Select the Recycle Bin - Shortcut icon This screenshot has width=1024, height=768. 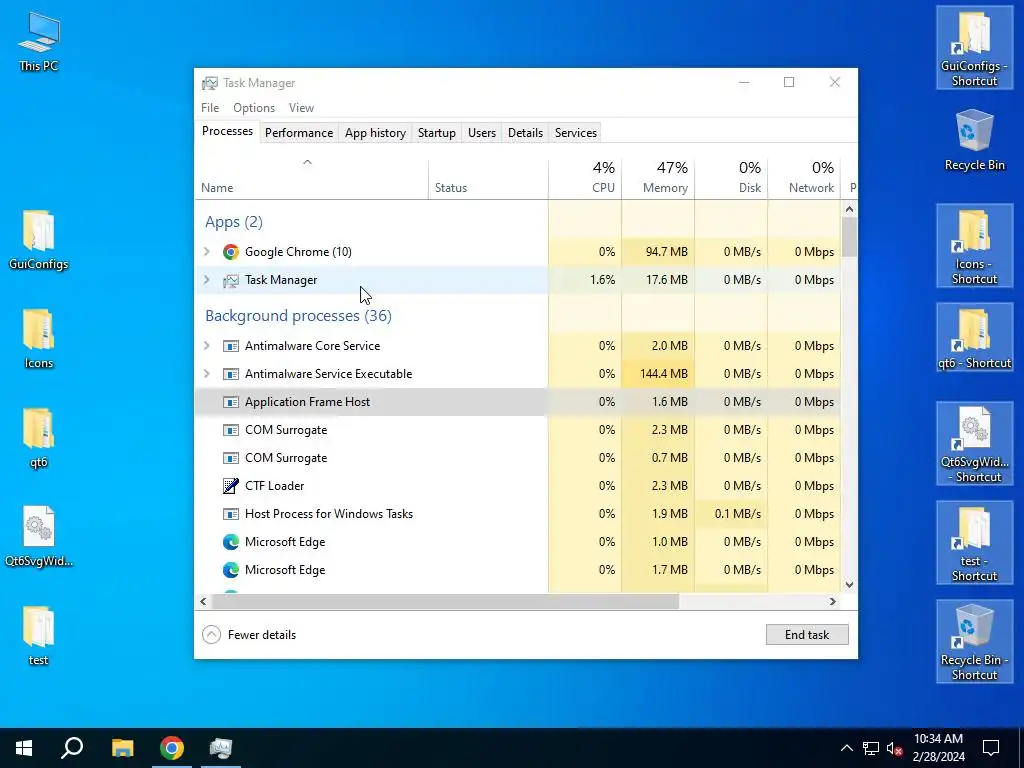click(x=974, y=641)
